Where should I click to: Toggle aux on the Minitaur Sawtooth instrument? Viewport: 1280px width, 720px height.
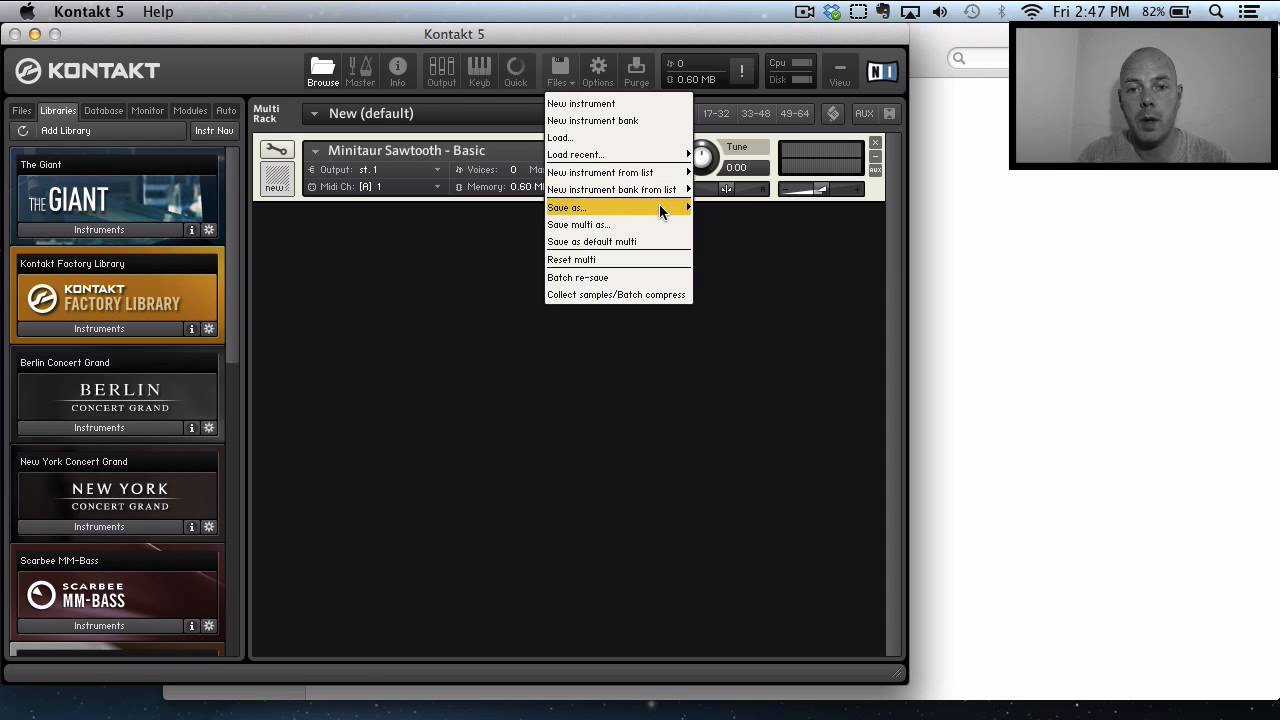pos(875,170)
